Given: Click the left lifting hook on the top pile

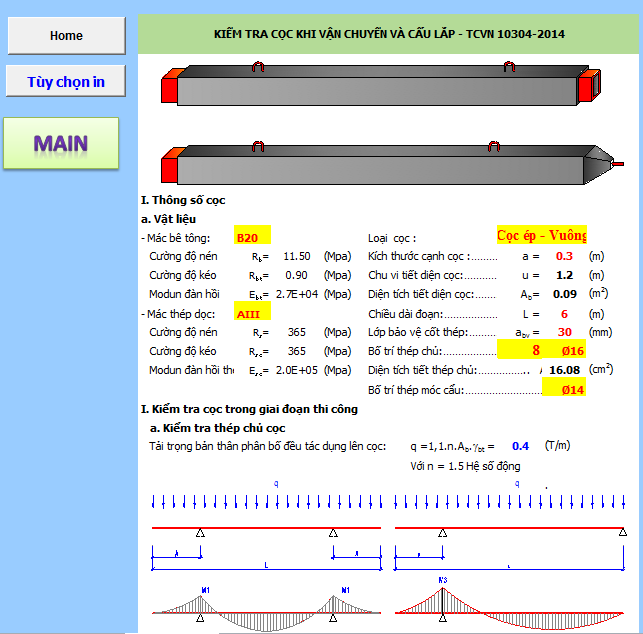Looking at the screenshot, I should [x=258, y=67].
